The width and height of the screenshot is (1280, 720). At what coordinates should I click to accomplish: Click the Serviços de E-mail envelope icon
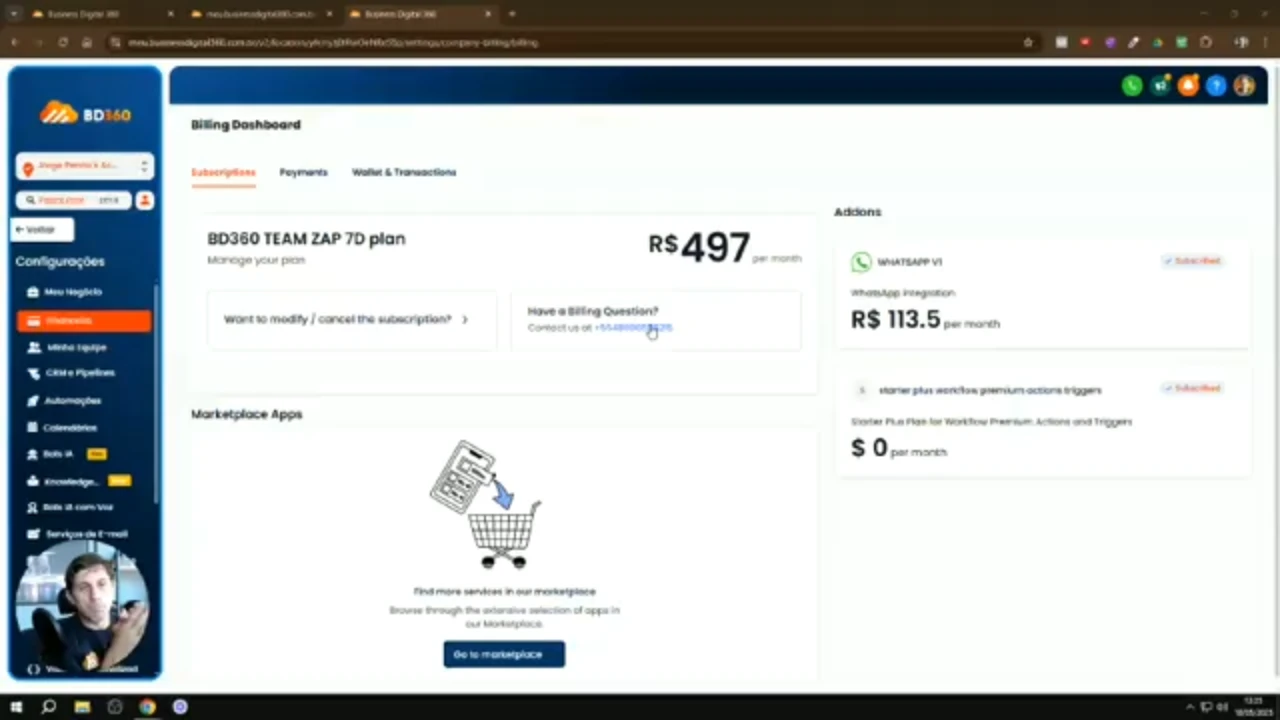click(34, 534)
